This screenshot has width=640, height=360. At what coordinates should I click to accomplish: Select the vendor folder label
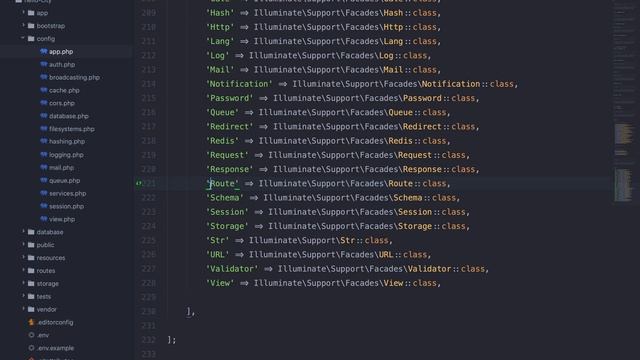click(x=47, y=309)
